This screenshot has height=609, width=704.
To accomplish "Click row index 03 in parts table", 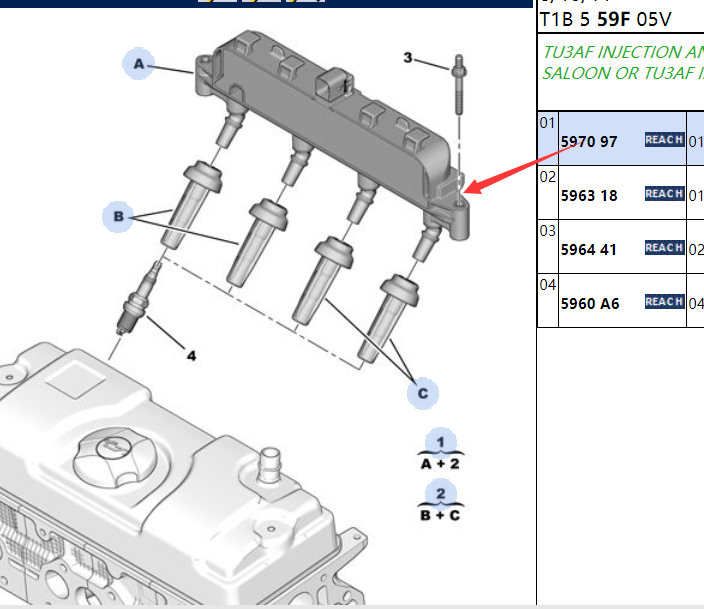I will 548,230.
